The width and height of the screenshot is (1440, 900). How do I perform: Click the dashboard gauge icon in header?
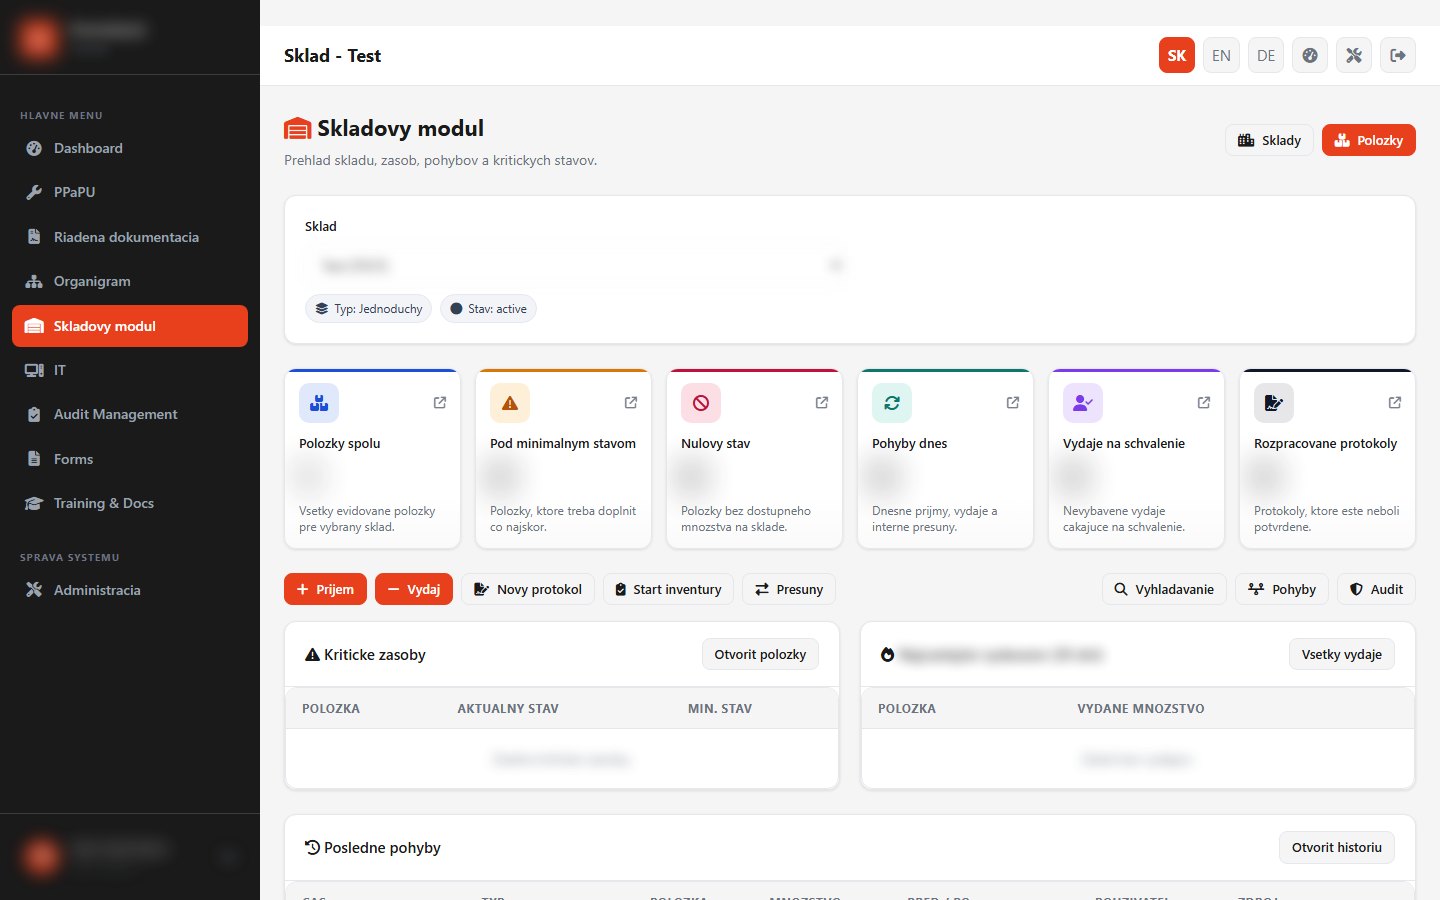tap(1310, 56)
